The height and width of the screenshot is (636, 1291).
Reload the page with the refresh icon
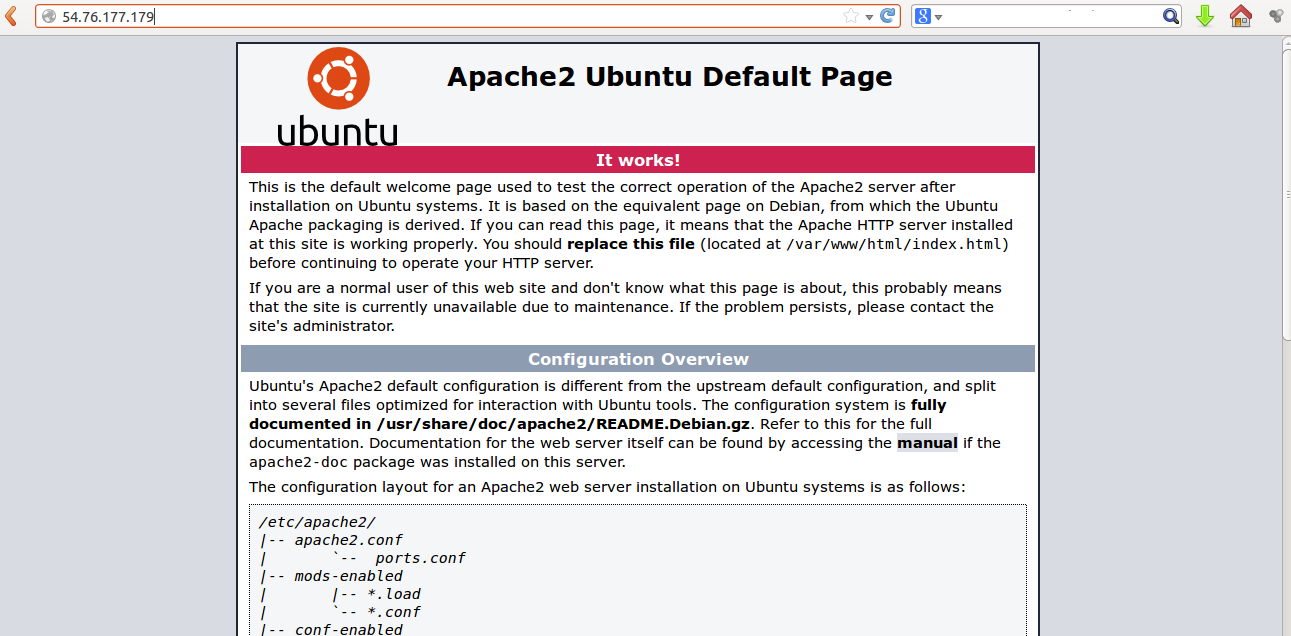coord(886,16)
